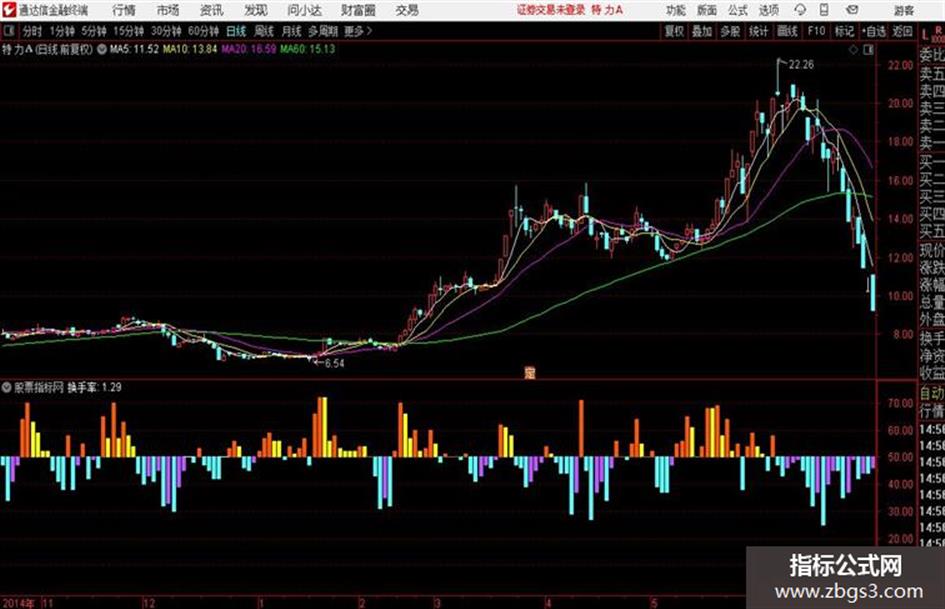Screen dimensions: 945x609
Task: Open the 交易 menu
Action: coord(407,10)
